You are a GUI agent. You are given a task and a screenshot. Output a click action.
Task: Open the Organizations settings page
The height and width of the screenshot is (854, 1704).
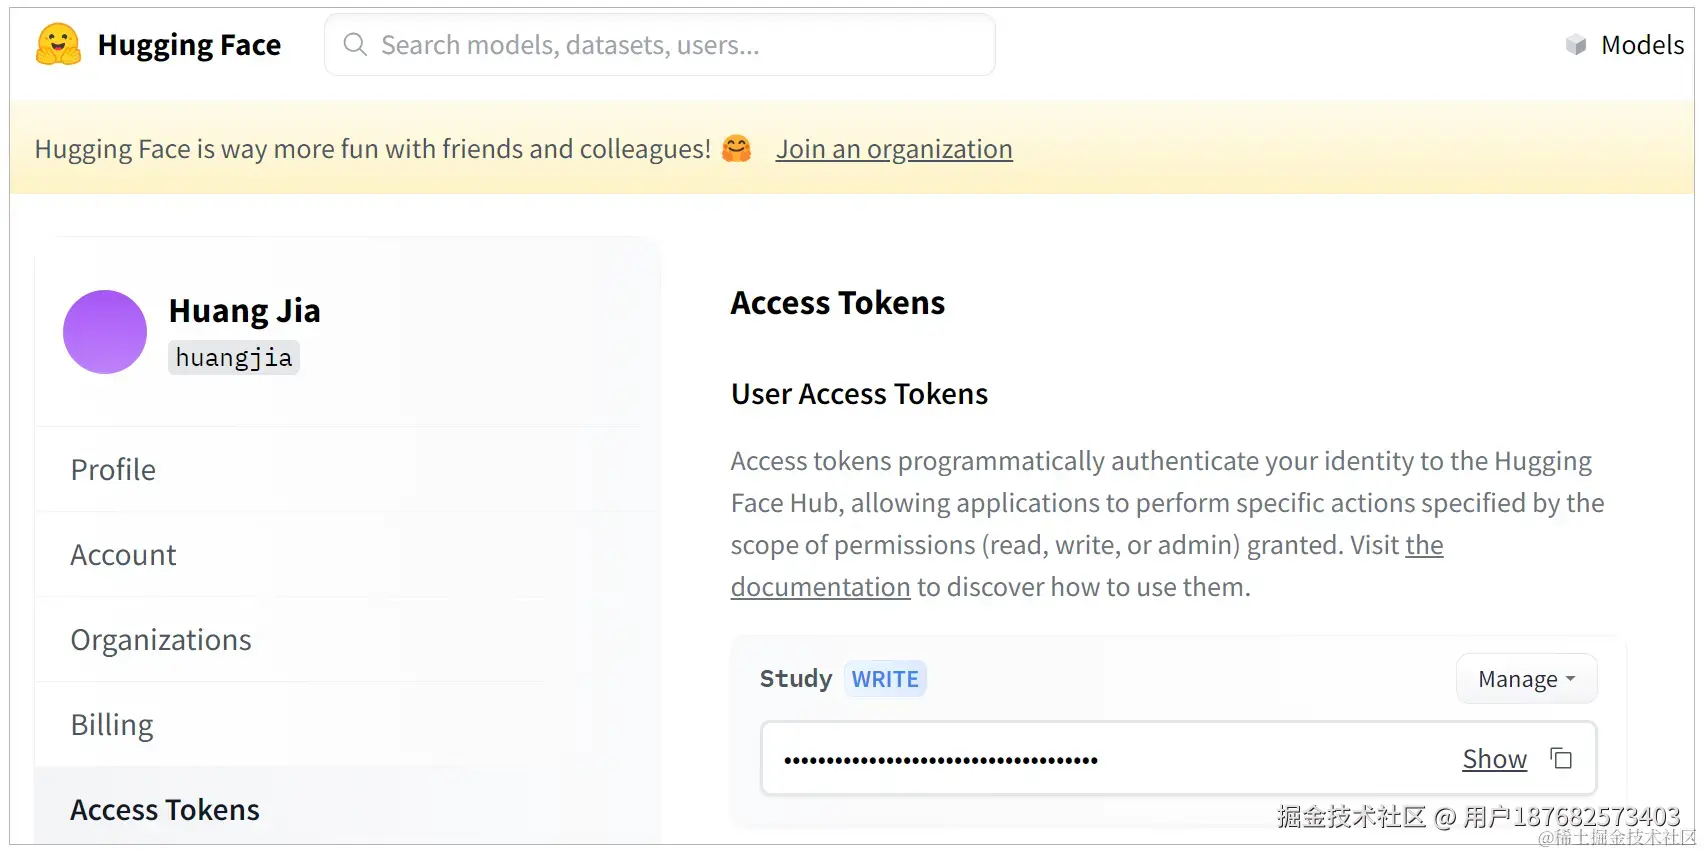pyautogui.click(x=161, y=640)
